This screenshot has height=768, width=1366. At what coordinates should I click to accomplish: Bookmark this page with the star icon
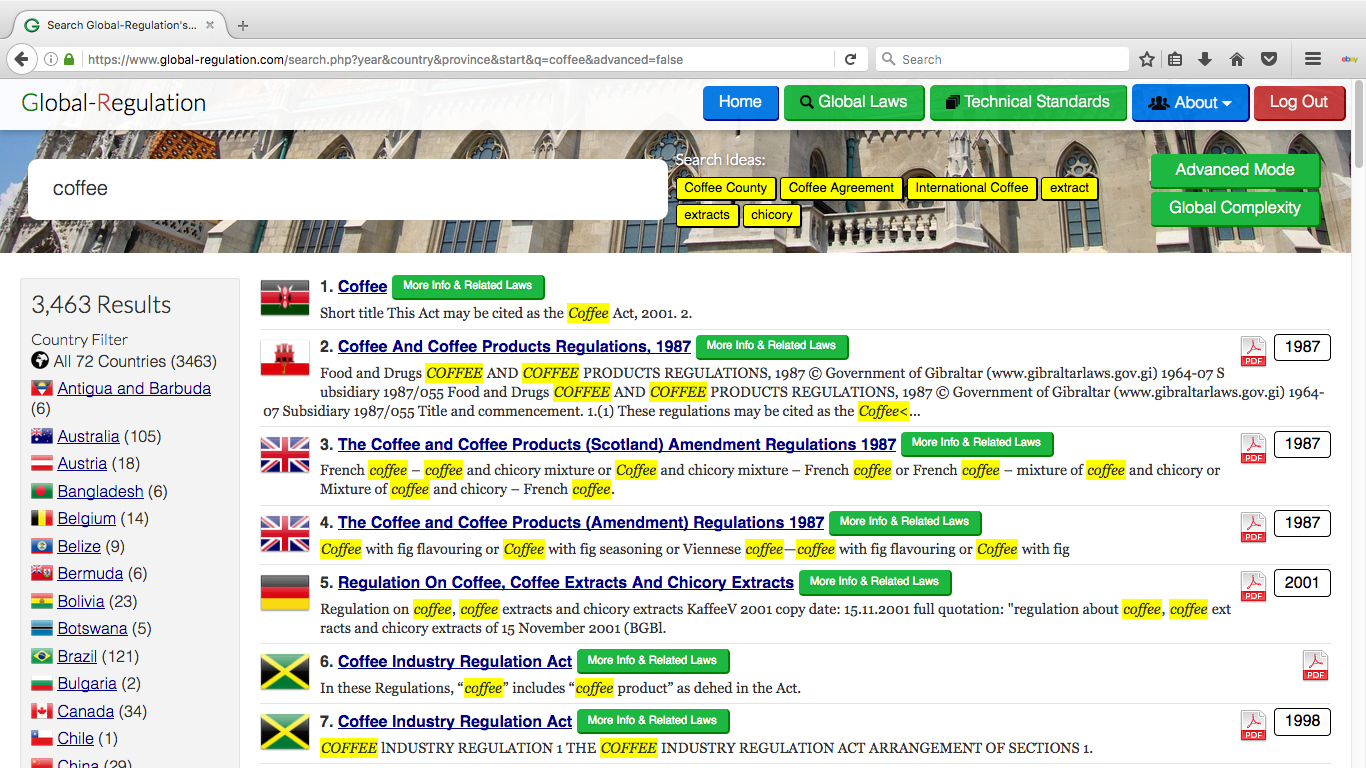tap(1147, 59)
